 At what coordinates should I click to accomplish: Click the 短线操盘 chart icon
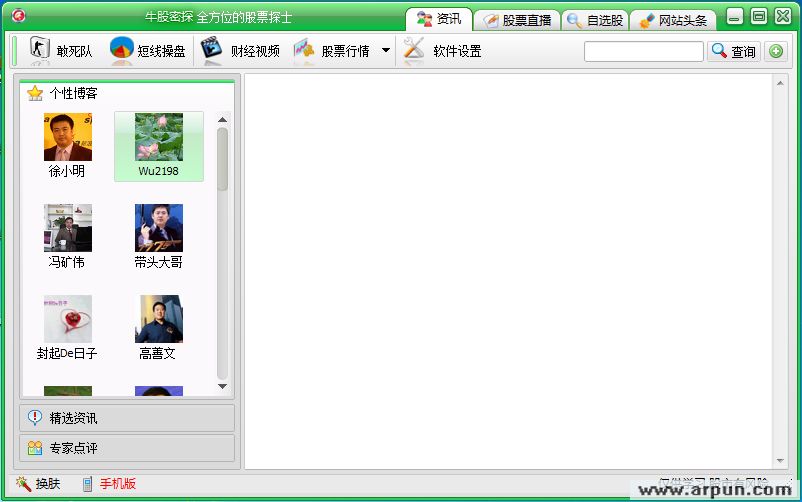[x=122, y=50]
